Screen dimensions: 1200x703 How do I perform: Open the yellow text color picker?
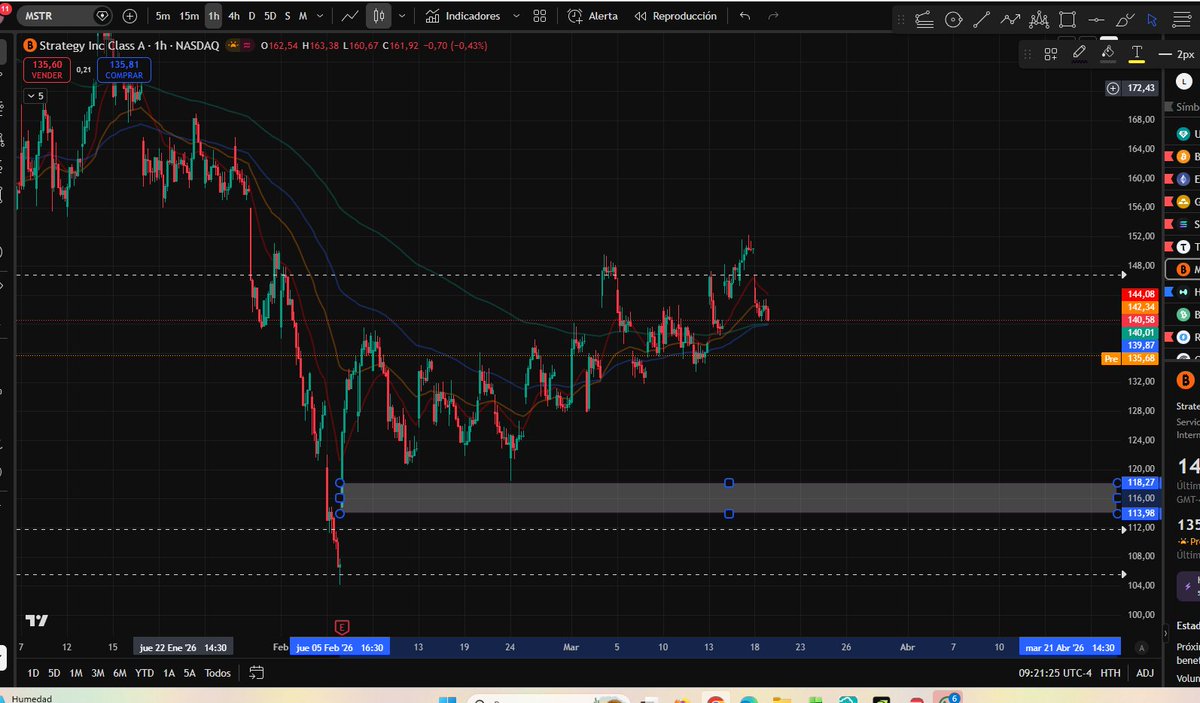point(1137,54)
